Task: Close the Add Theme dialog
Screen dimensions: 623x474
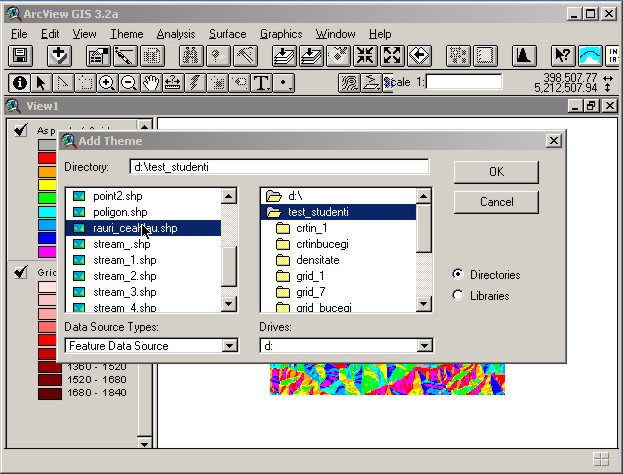Action: point(554,141)
